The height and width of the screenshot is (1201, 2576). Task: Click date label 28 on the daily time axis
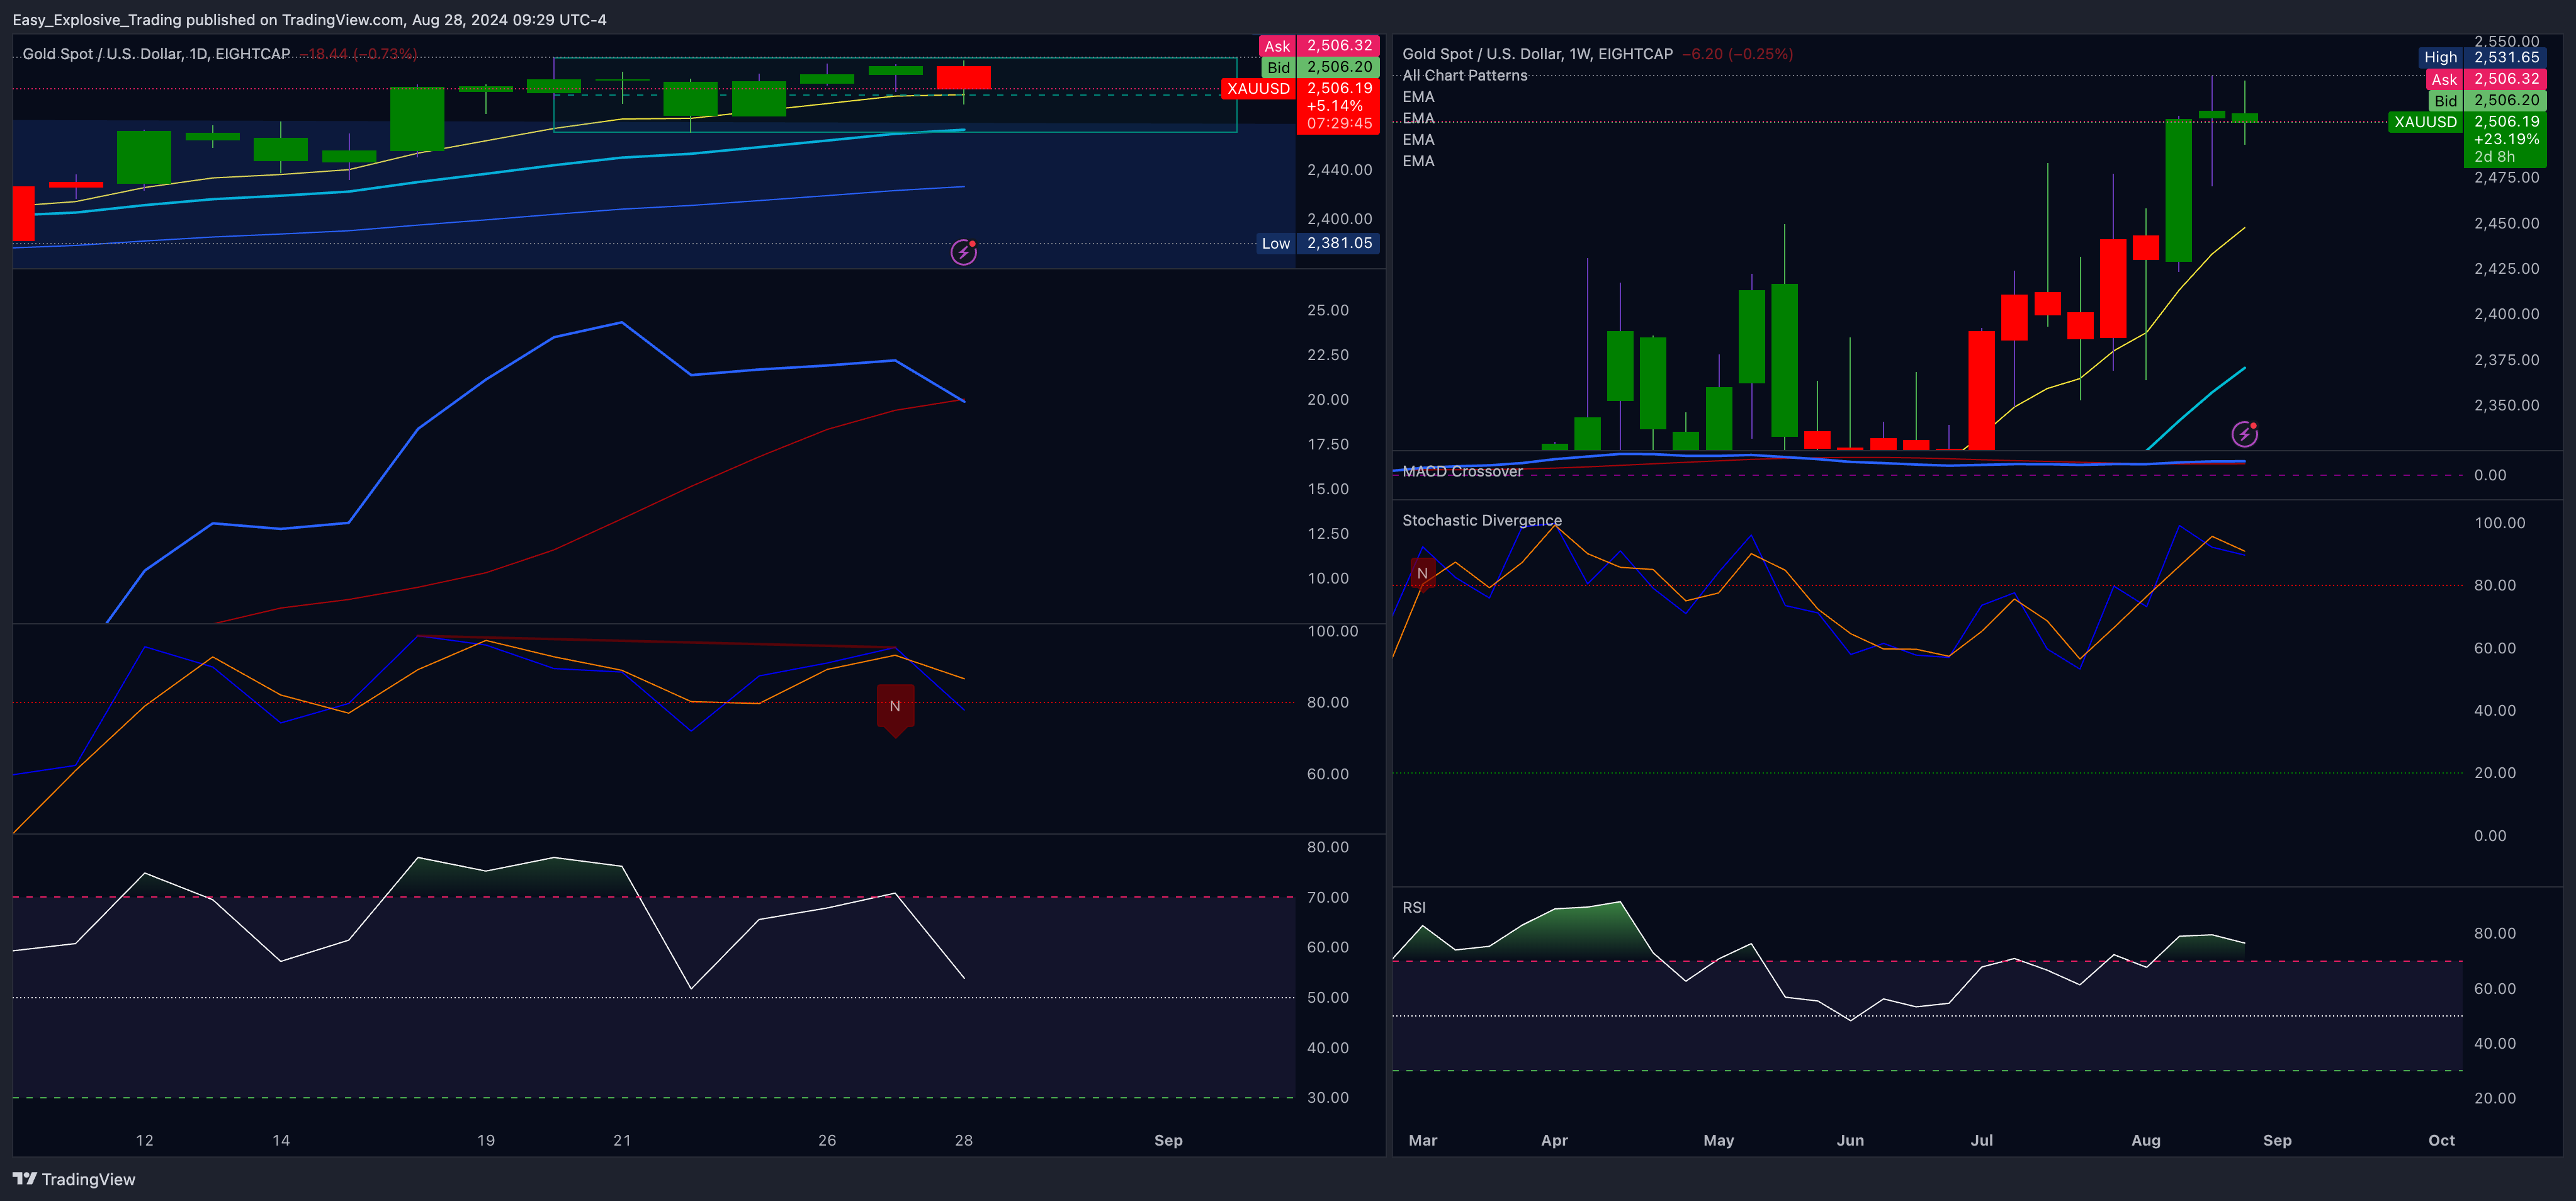963,1140
